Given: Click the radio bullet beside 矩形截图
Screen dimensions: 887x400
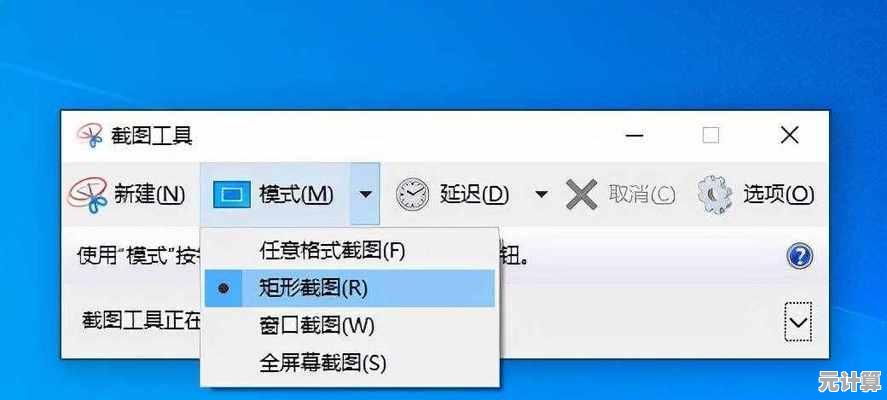Looking at the screenshot, I should click(224, 289).
